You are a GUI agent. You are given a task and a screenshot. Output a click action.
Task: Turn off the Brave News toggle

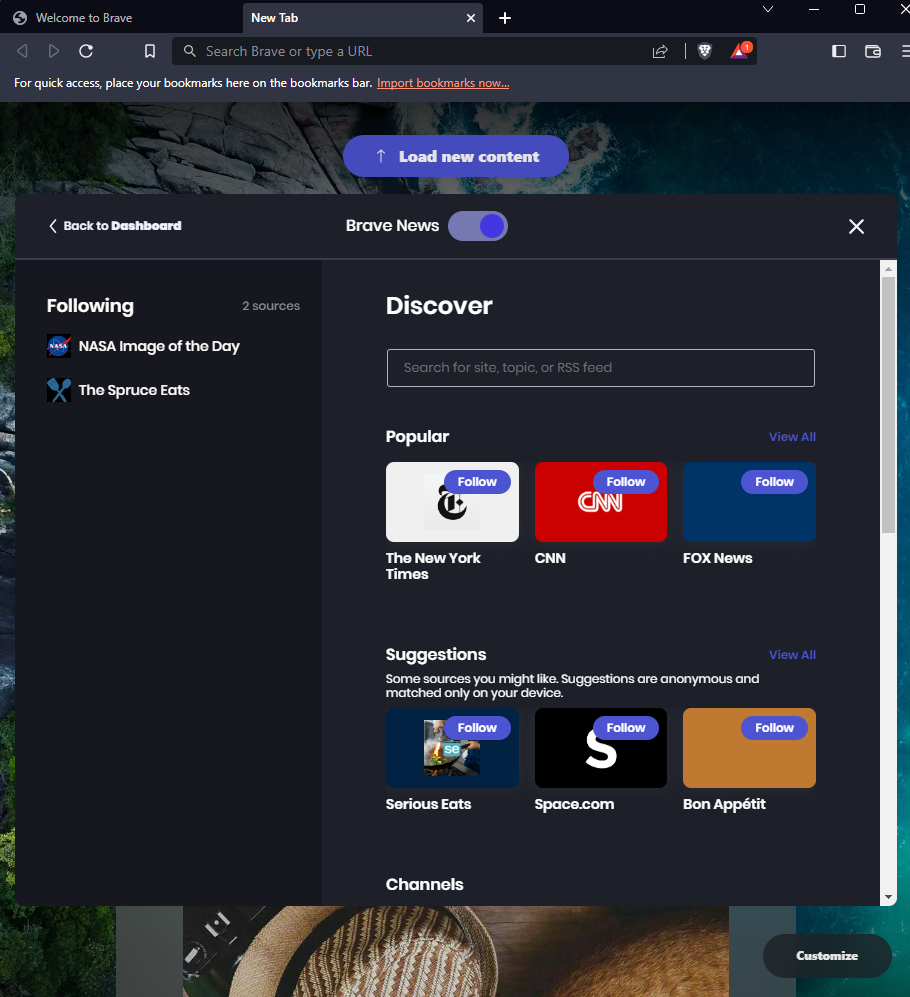[x=478, y=226]
